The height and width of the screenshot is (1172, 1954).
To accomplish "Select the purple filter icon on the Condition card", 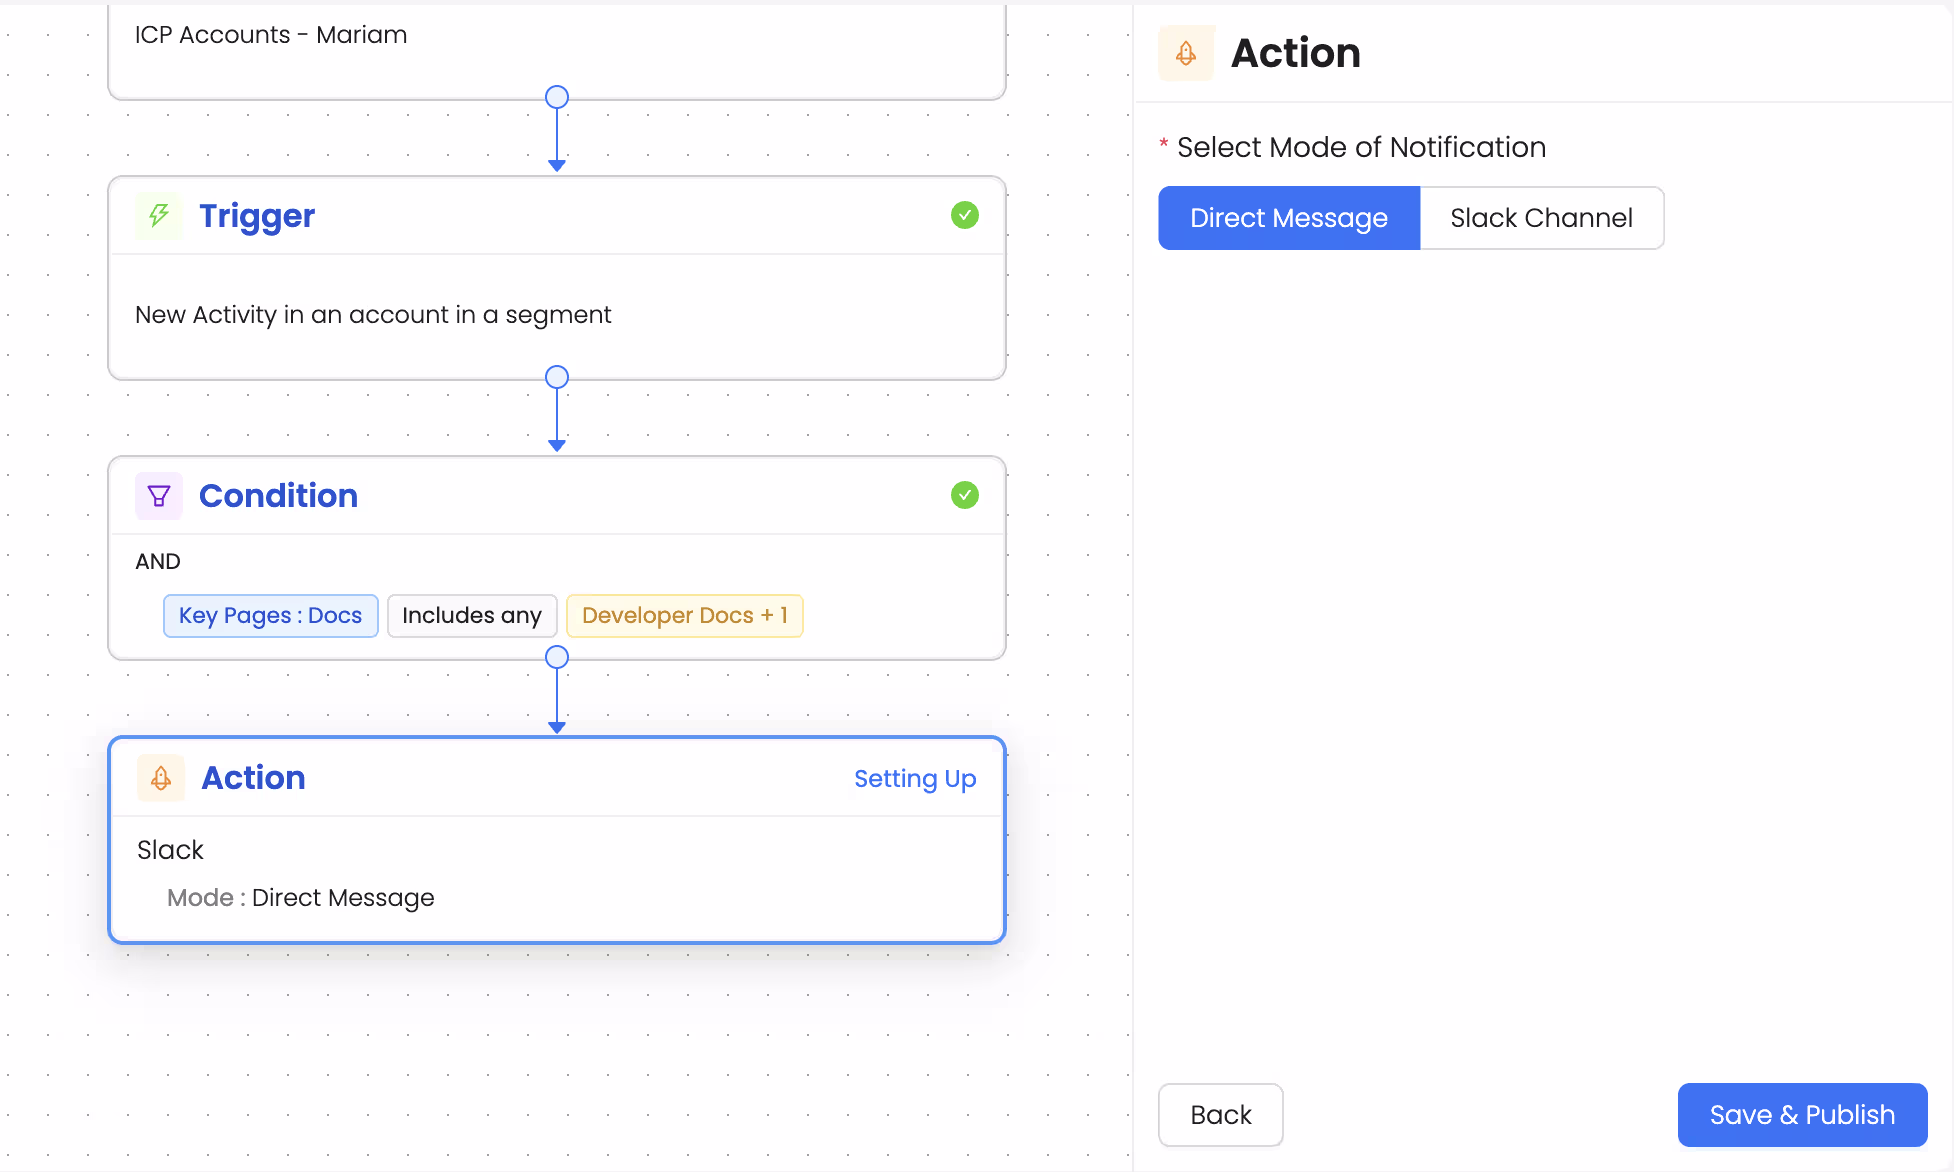I will [x=158, y=495].
